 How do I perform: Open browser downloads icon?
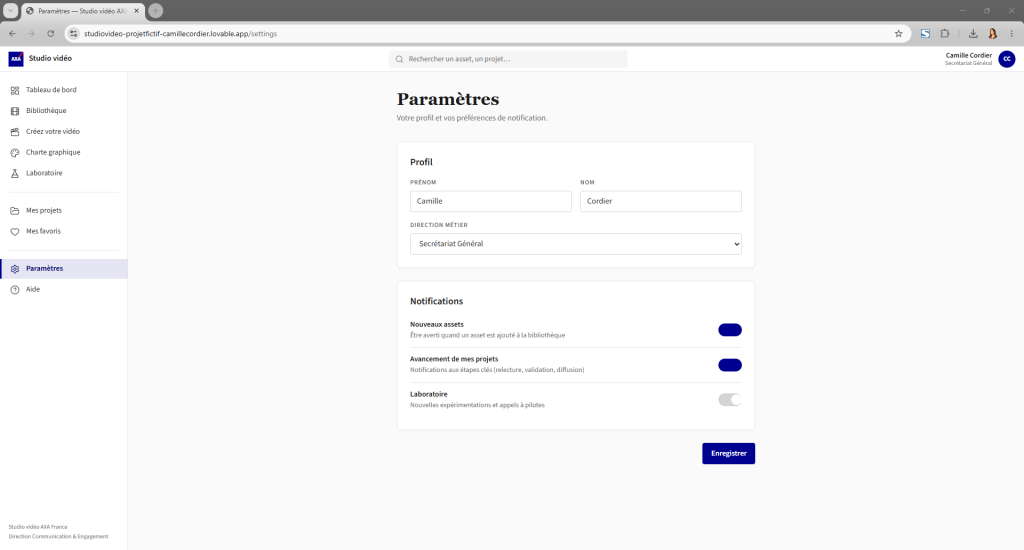pos(973,34)
